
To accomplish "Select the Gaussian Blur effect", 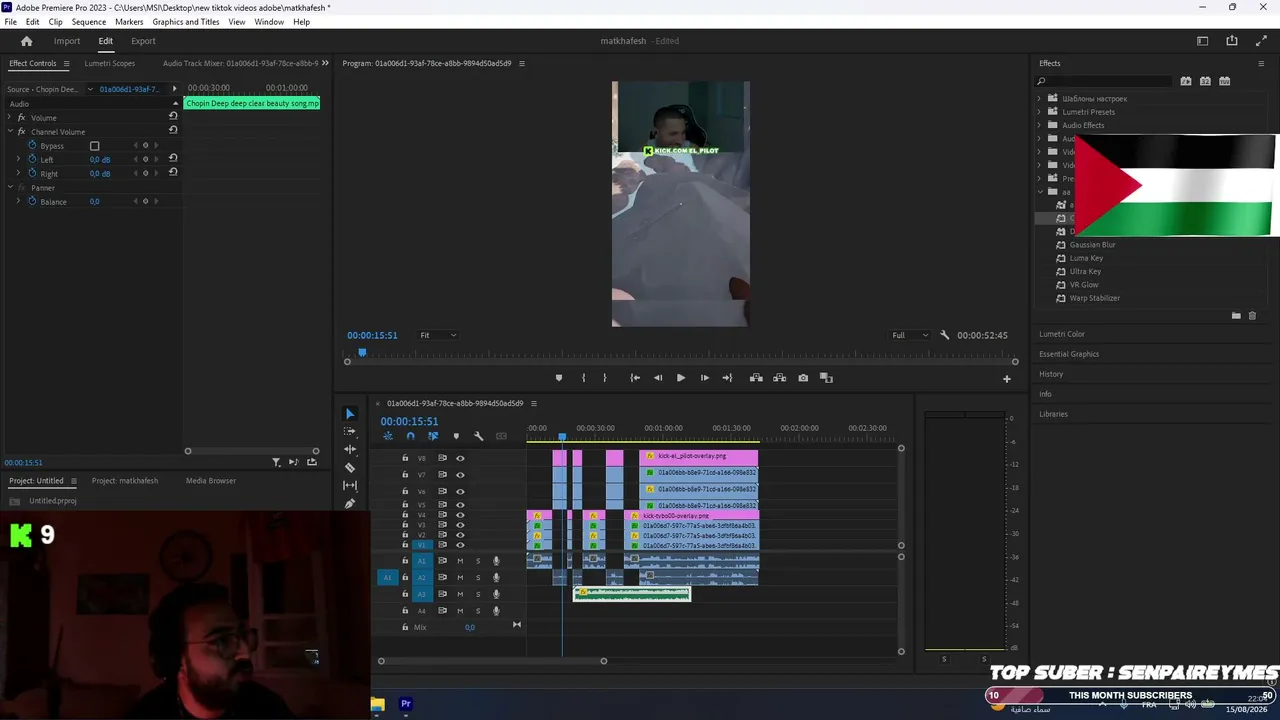I will pyautogui.click(x=1092, y=245).
